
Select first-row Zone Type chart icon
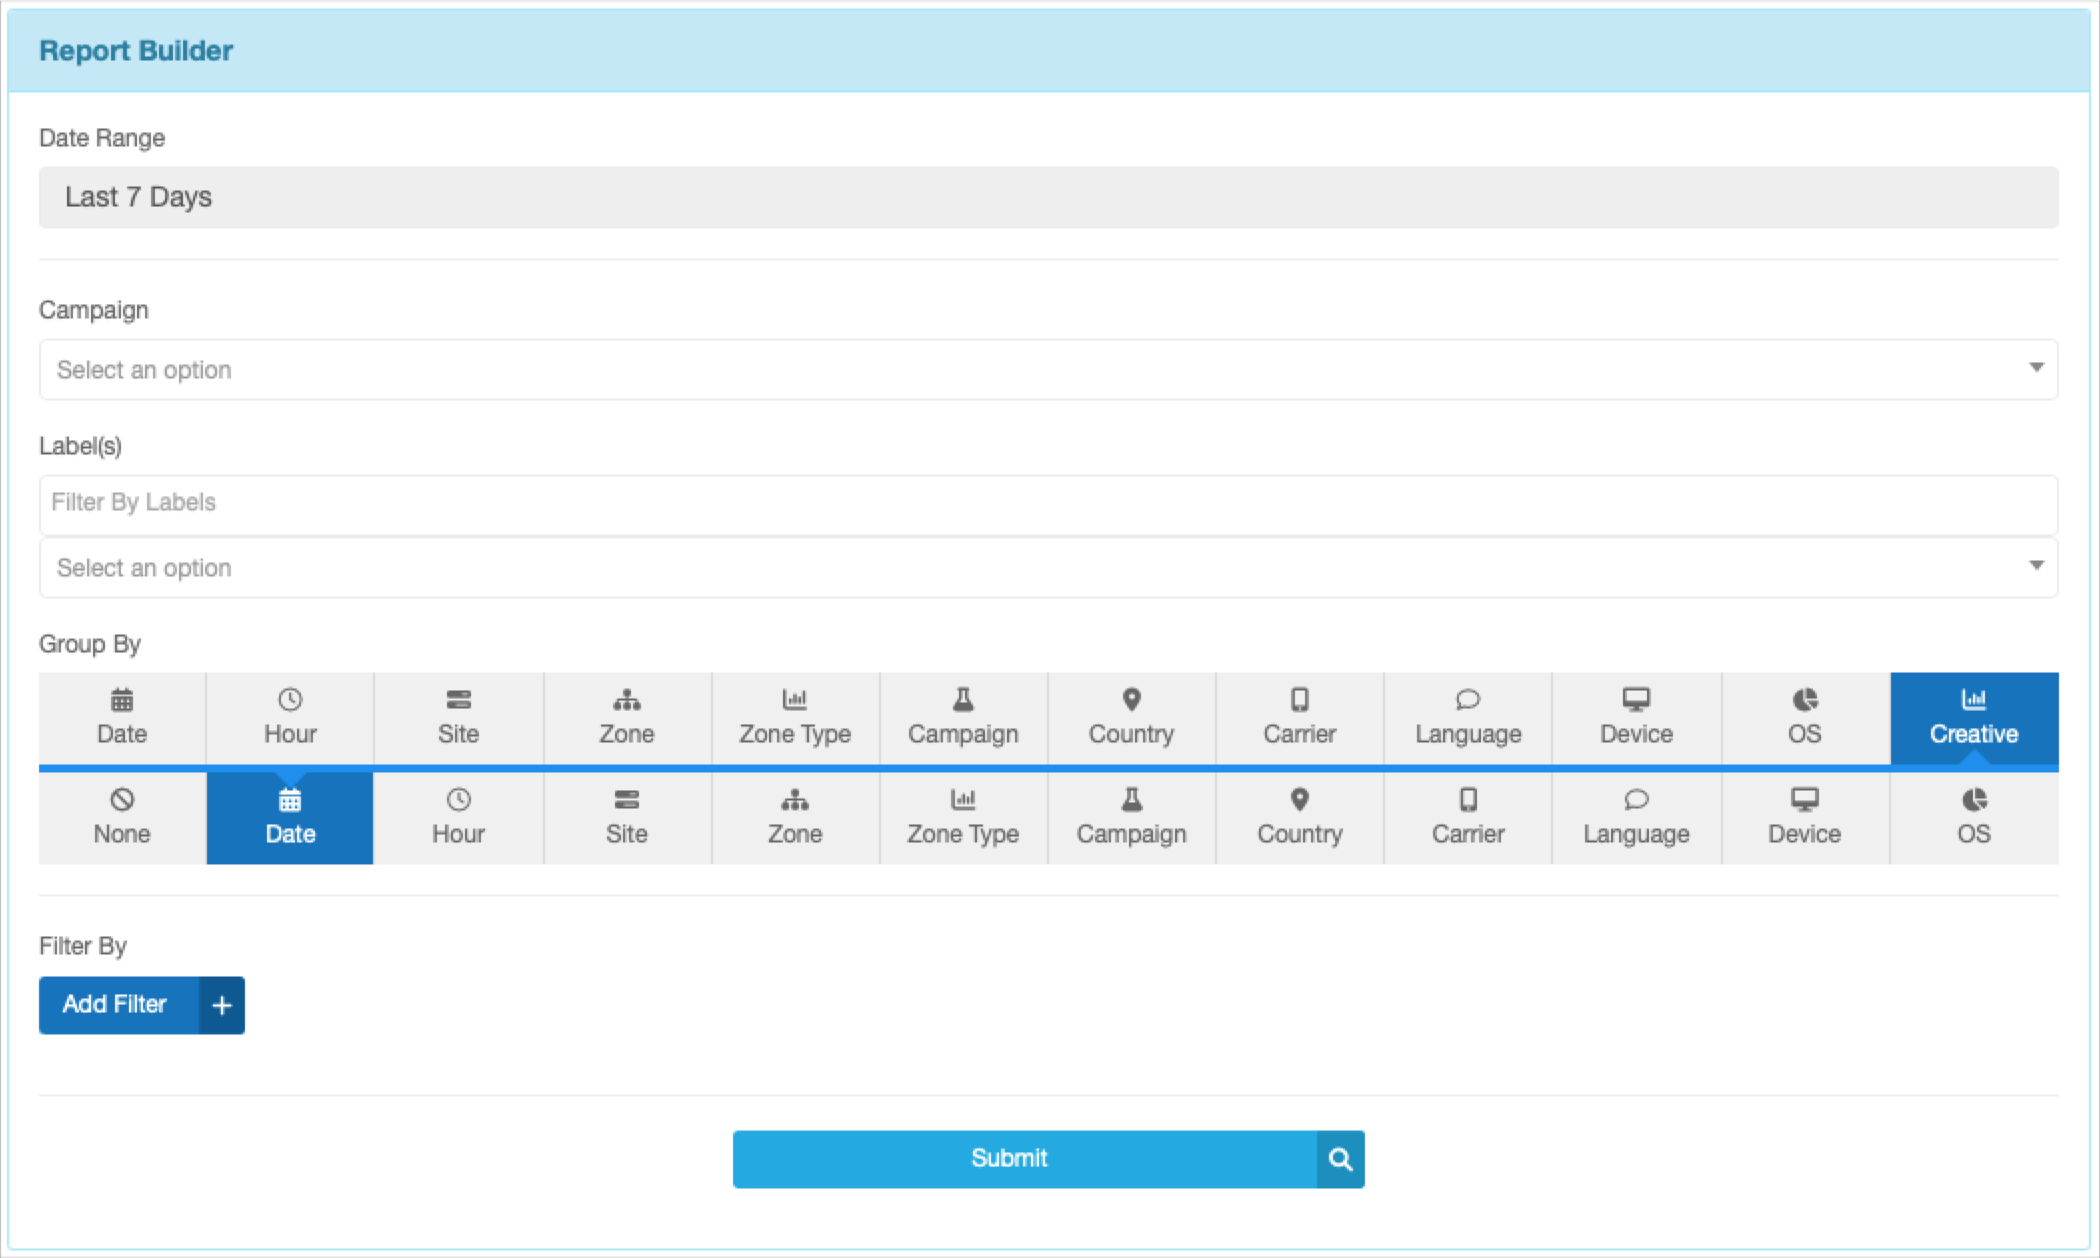click(794, 699)
